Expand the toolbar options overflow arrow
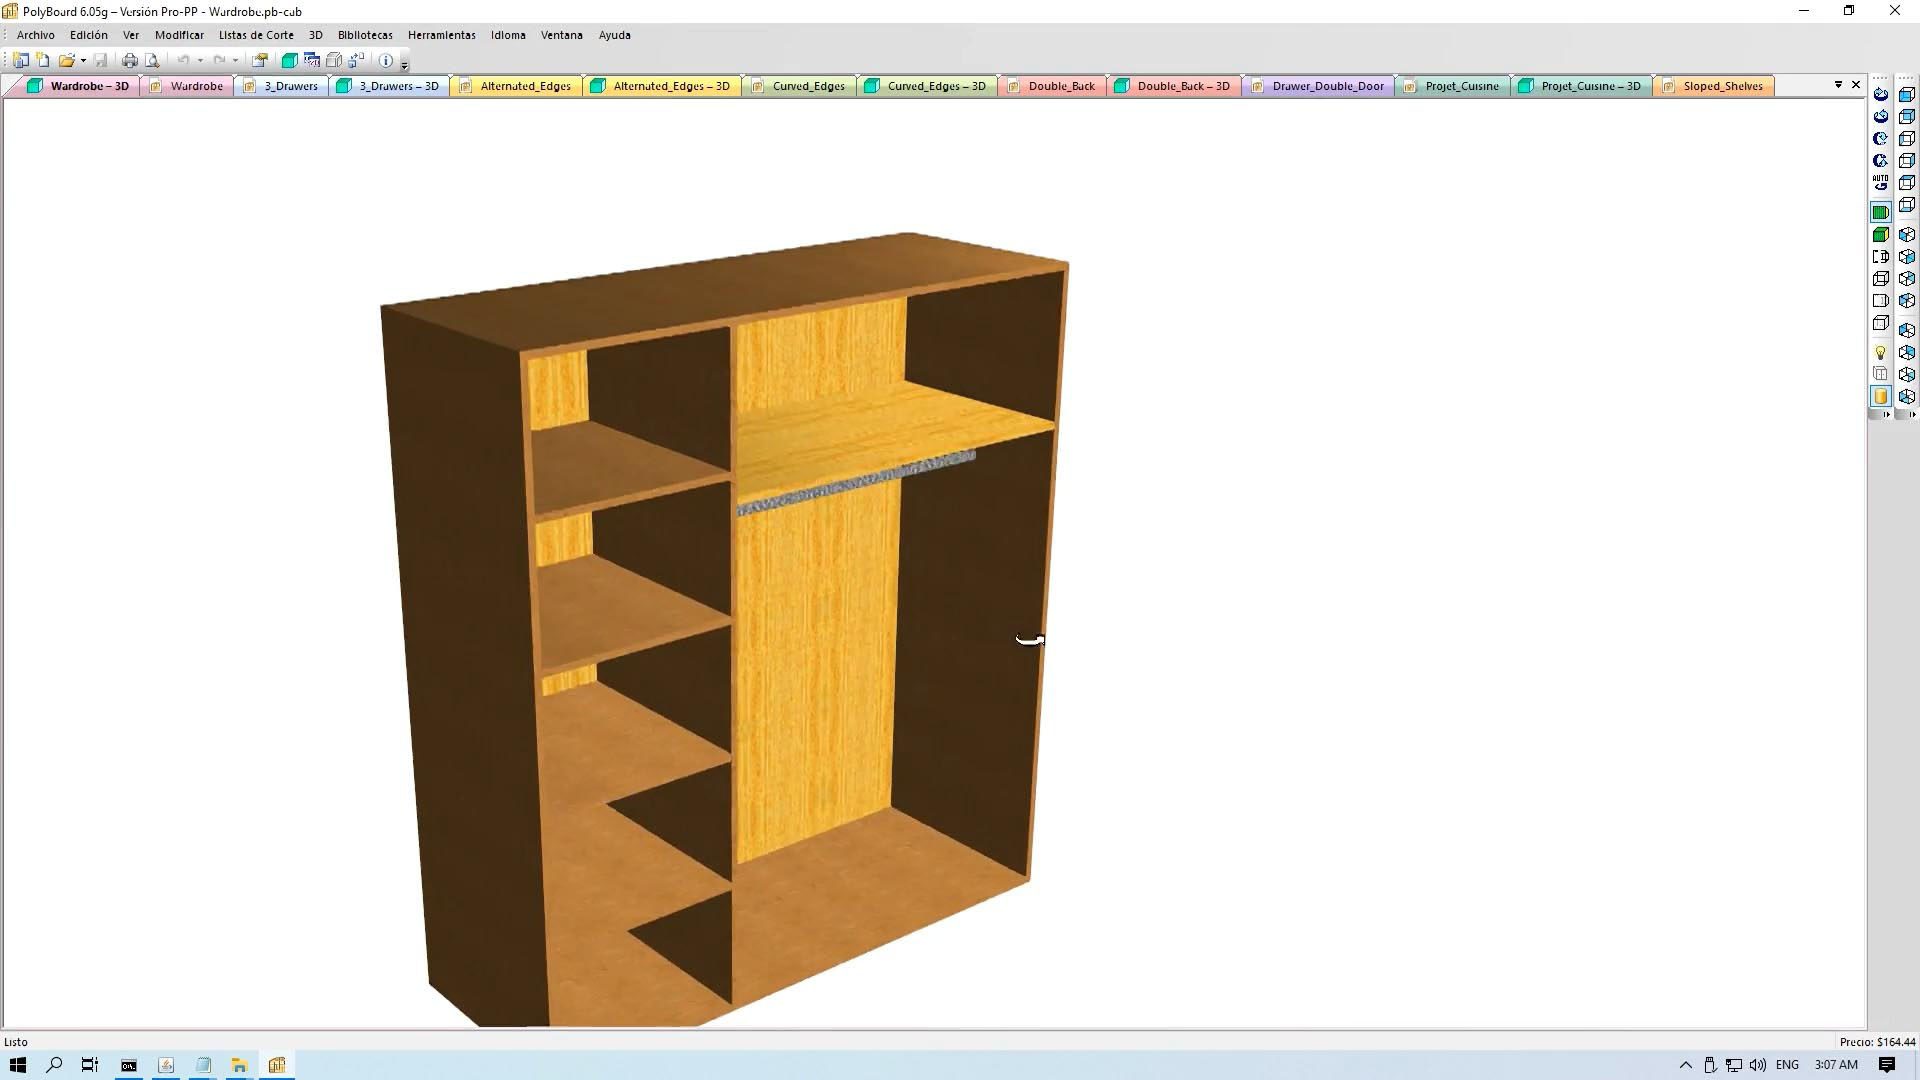 [x=404, y=64]
